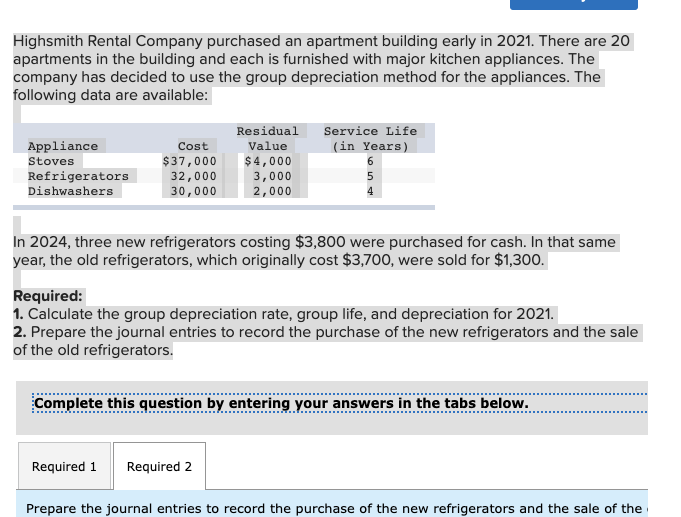The height and width of the screenshot is (517, 681).
Task: Click the 'Complete this question' instruction text
Action: pos(281,403)
